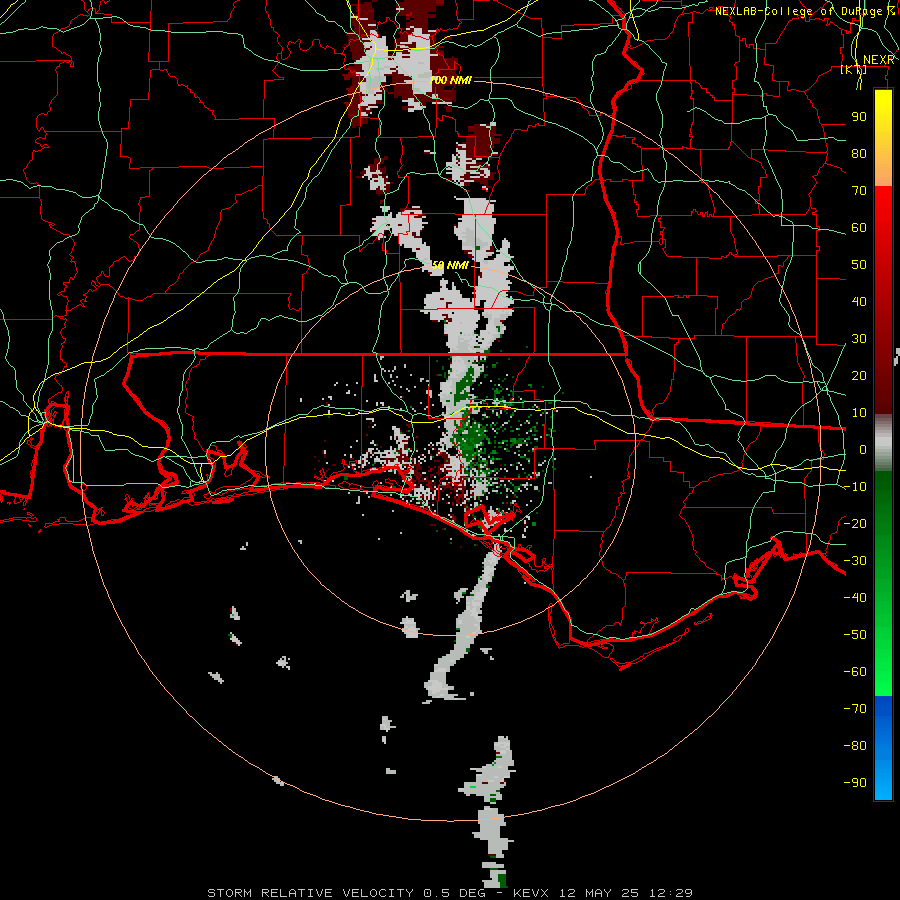Select the -70 value on the velocity scale
This screenshot has height=900, width=900.
(855, 709)
